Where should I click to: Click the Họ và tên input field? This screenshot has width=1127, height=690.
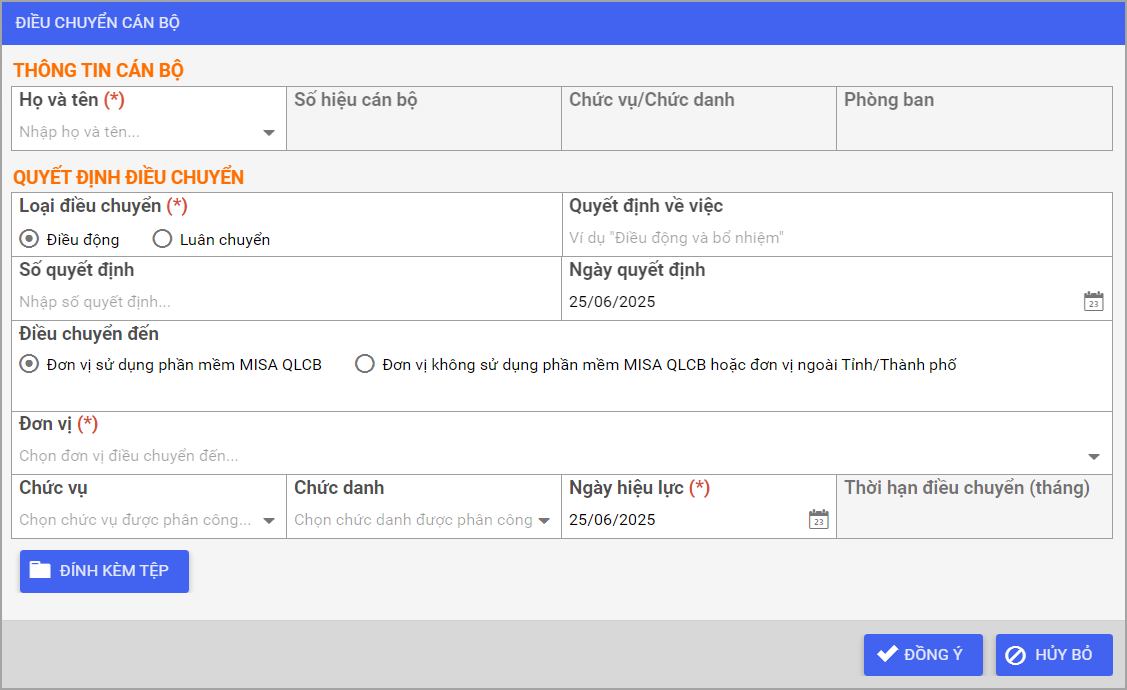tap(135, 132)
